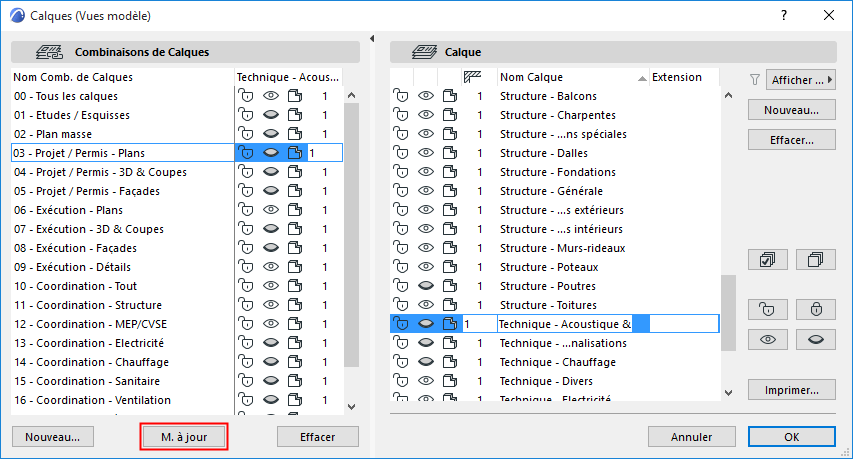
Task: Click the filter funnel icon
Action: coord(755,80)
